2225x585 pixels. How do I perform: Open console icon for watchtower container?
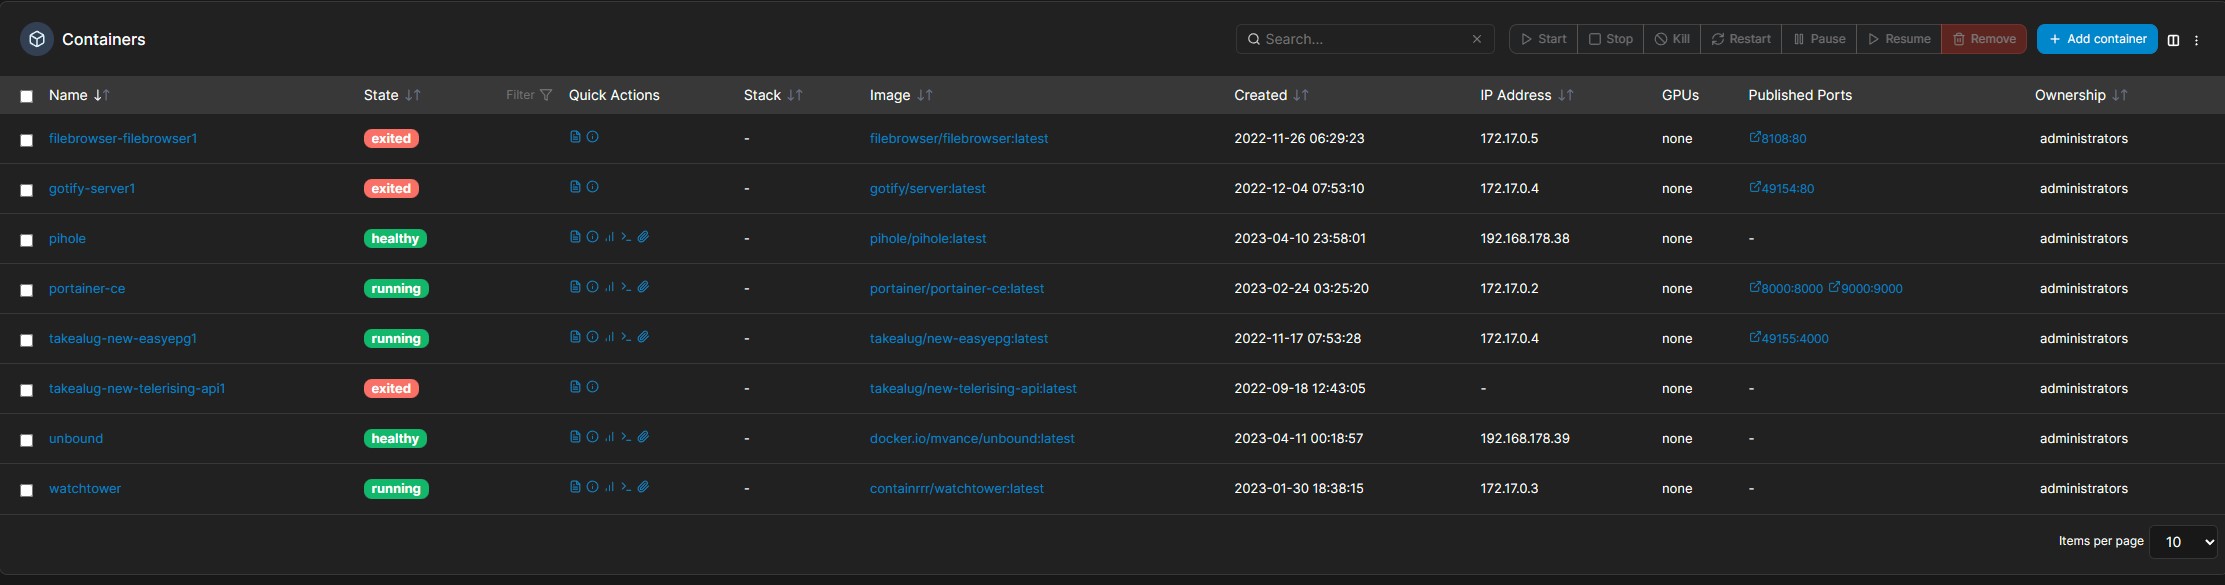tap(626, 487)
